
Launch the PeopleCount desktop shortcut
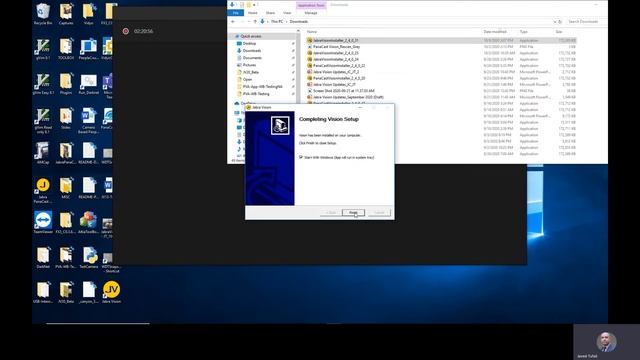(x=89, y=49)
